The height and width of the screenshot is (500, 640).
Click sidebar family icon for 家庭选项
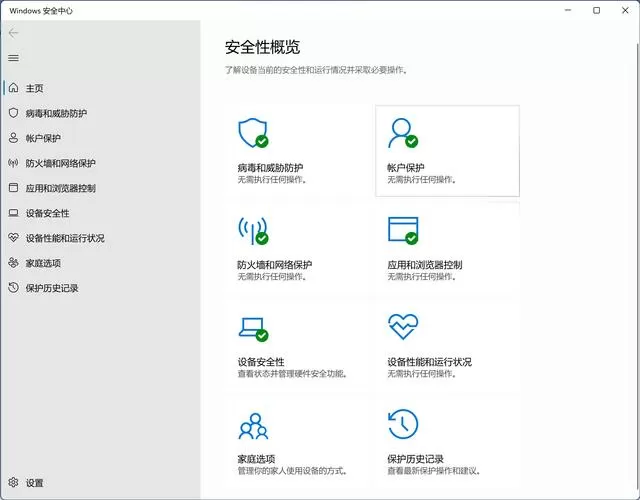pyautogui.click(x=13, y=262)
